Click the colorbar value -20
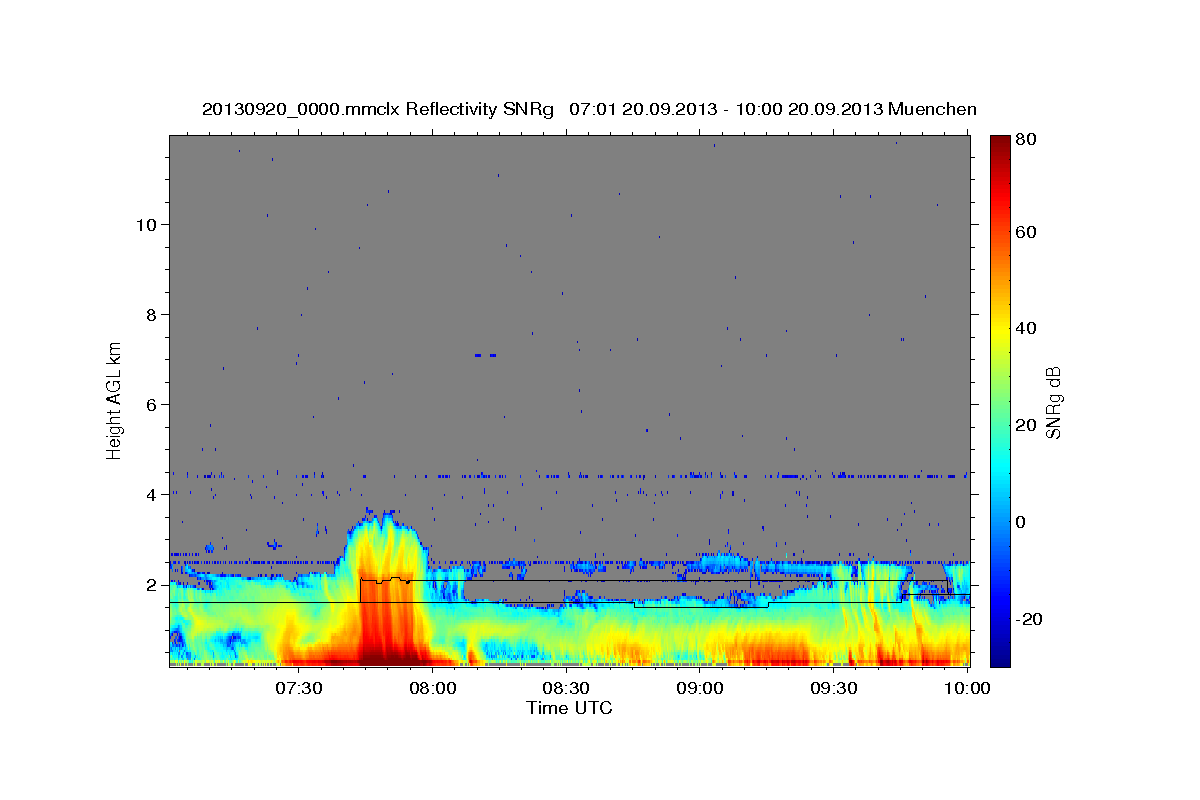 tap(1028, 619)
